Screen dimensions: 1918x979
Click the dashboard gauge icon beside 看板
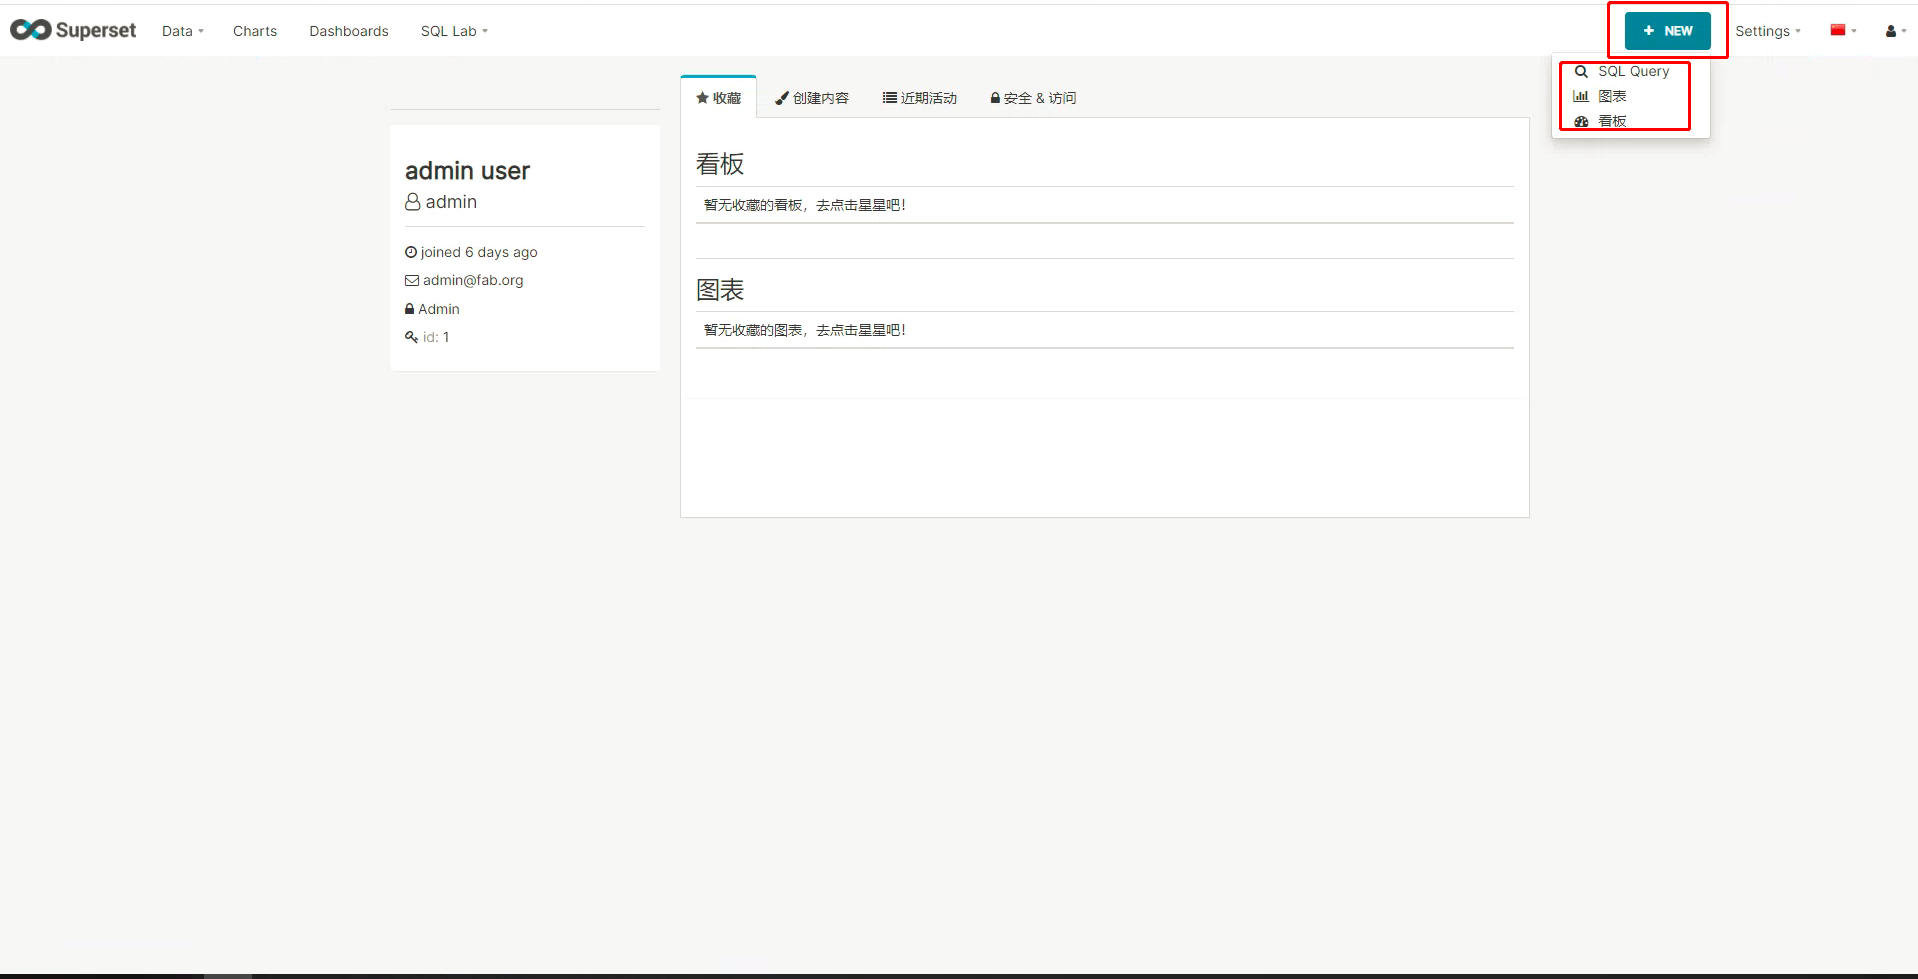[x=1581, y=121]
